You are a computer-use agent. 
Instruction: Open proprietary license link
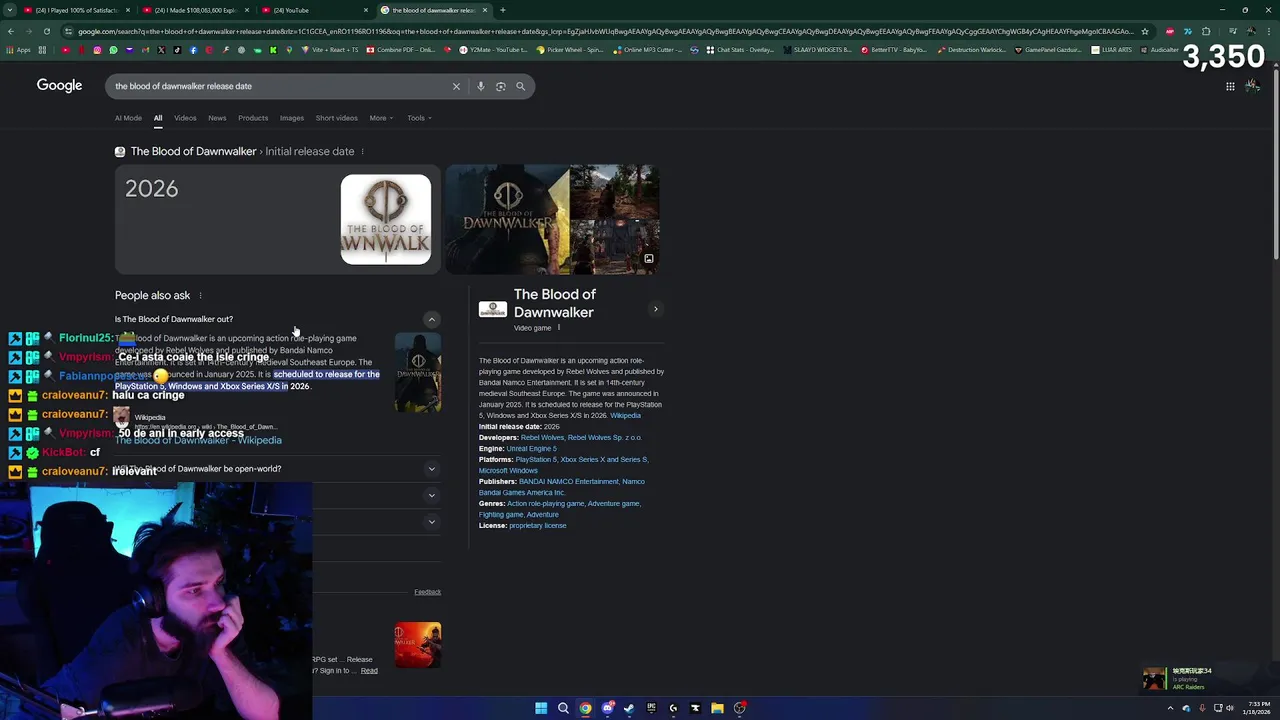(538, 526)
